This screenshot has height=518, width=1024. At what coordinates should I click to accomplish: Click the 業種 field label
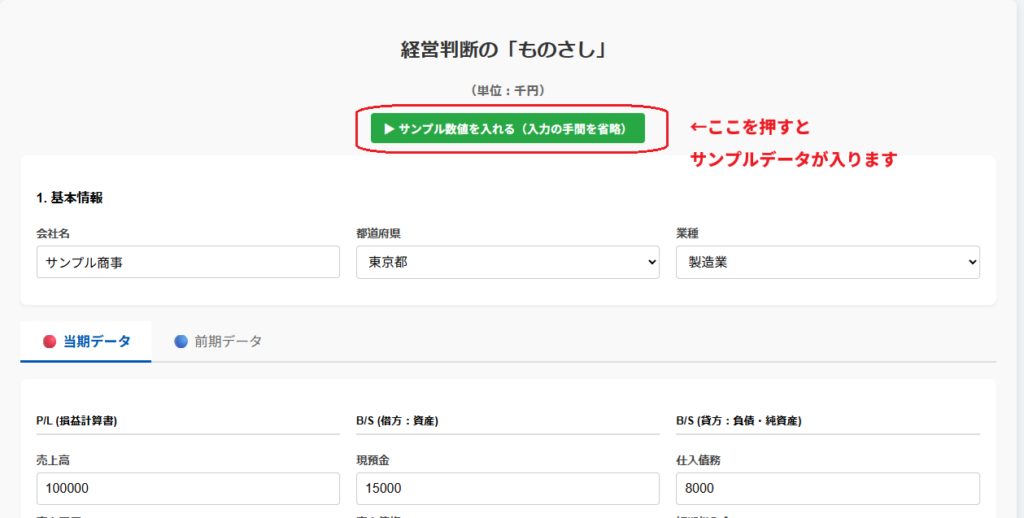[687, 234]
